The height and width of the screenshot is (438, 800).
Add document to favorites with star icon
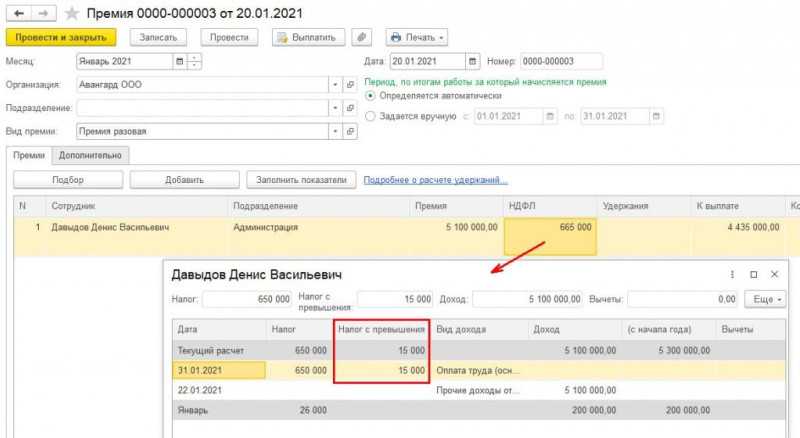(72, 13)
